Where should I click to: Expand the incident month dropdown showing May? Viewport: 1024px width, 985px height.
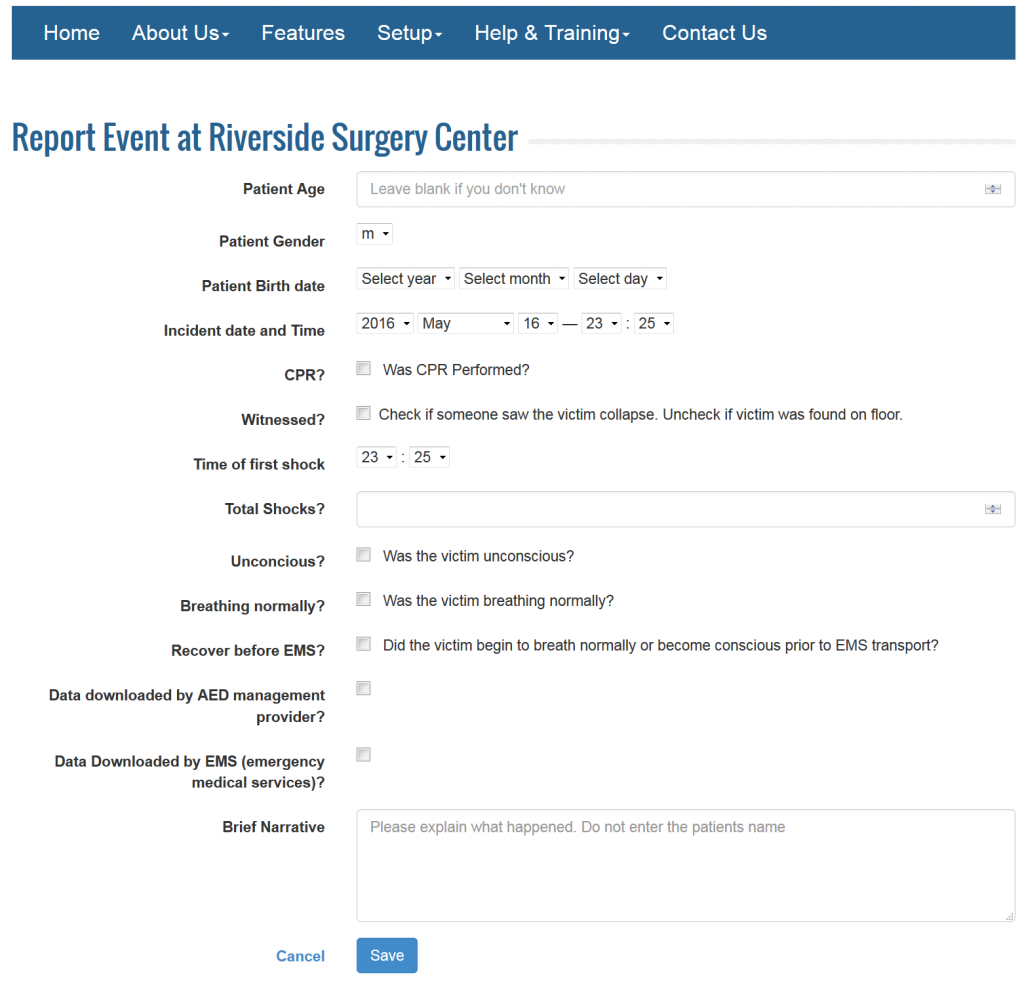coord(464,323)
